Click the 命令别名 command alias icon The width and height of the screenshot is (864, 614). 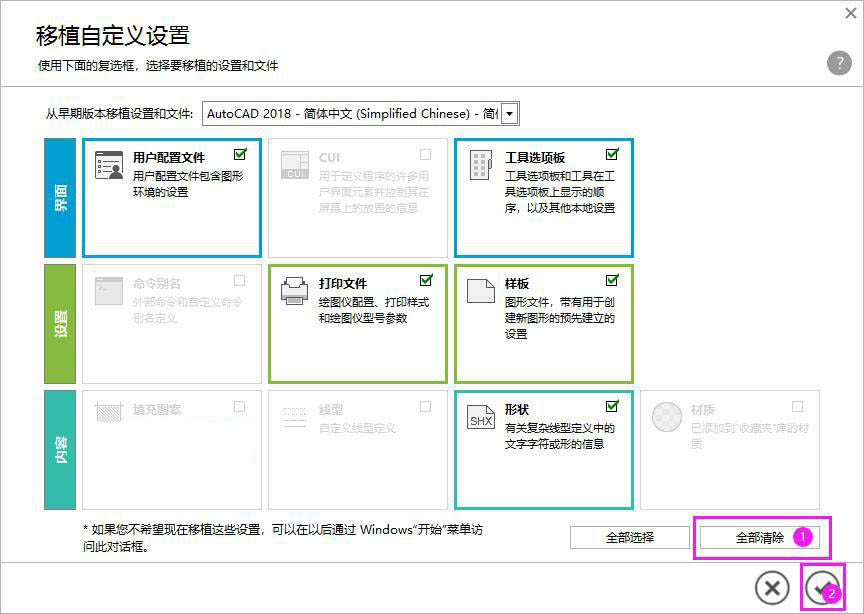(108, 290)
